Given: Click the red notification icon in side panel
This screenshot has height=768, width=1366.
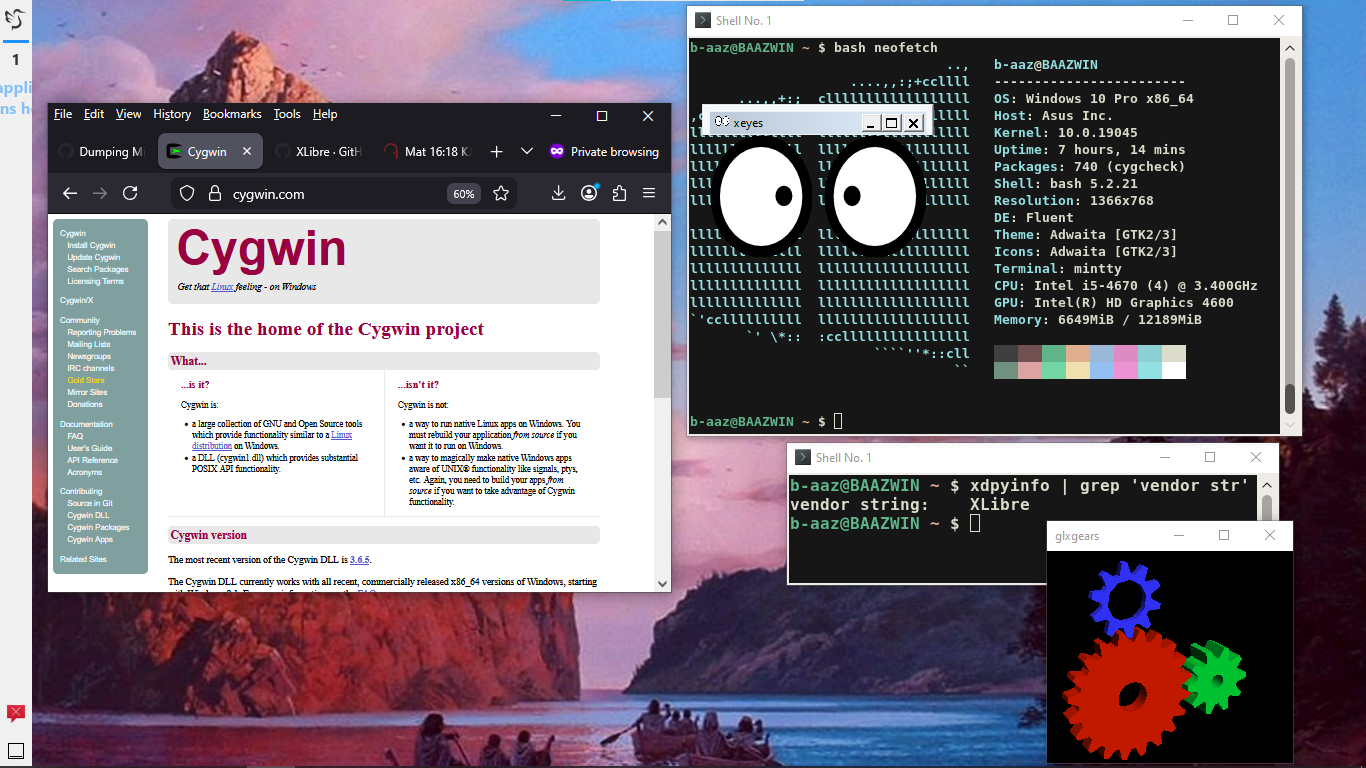Looking at the screenshot, I should point(16,713).
